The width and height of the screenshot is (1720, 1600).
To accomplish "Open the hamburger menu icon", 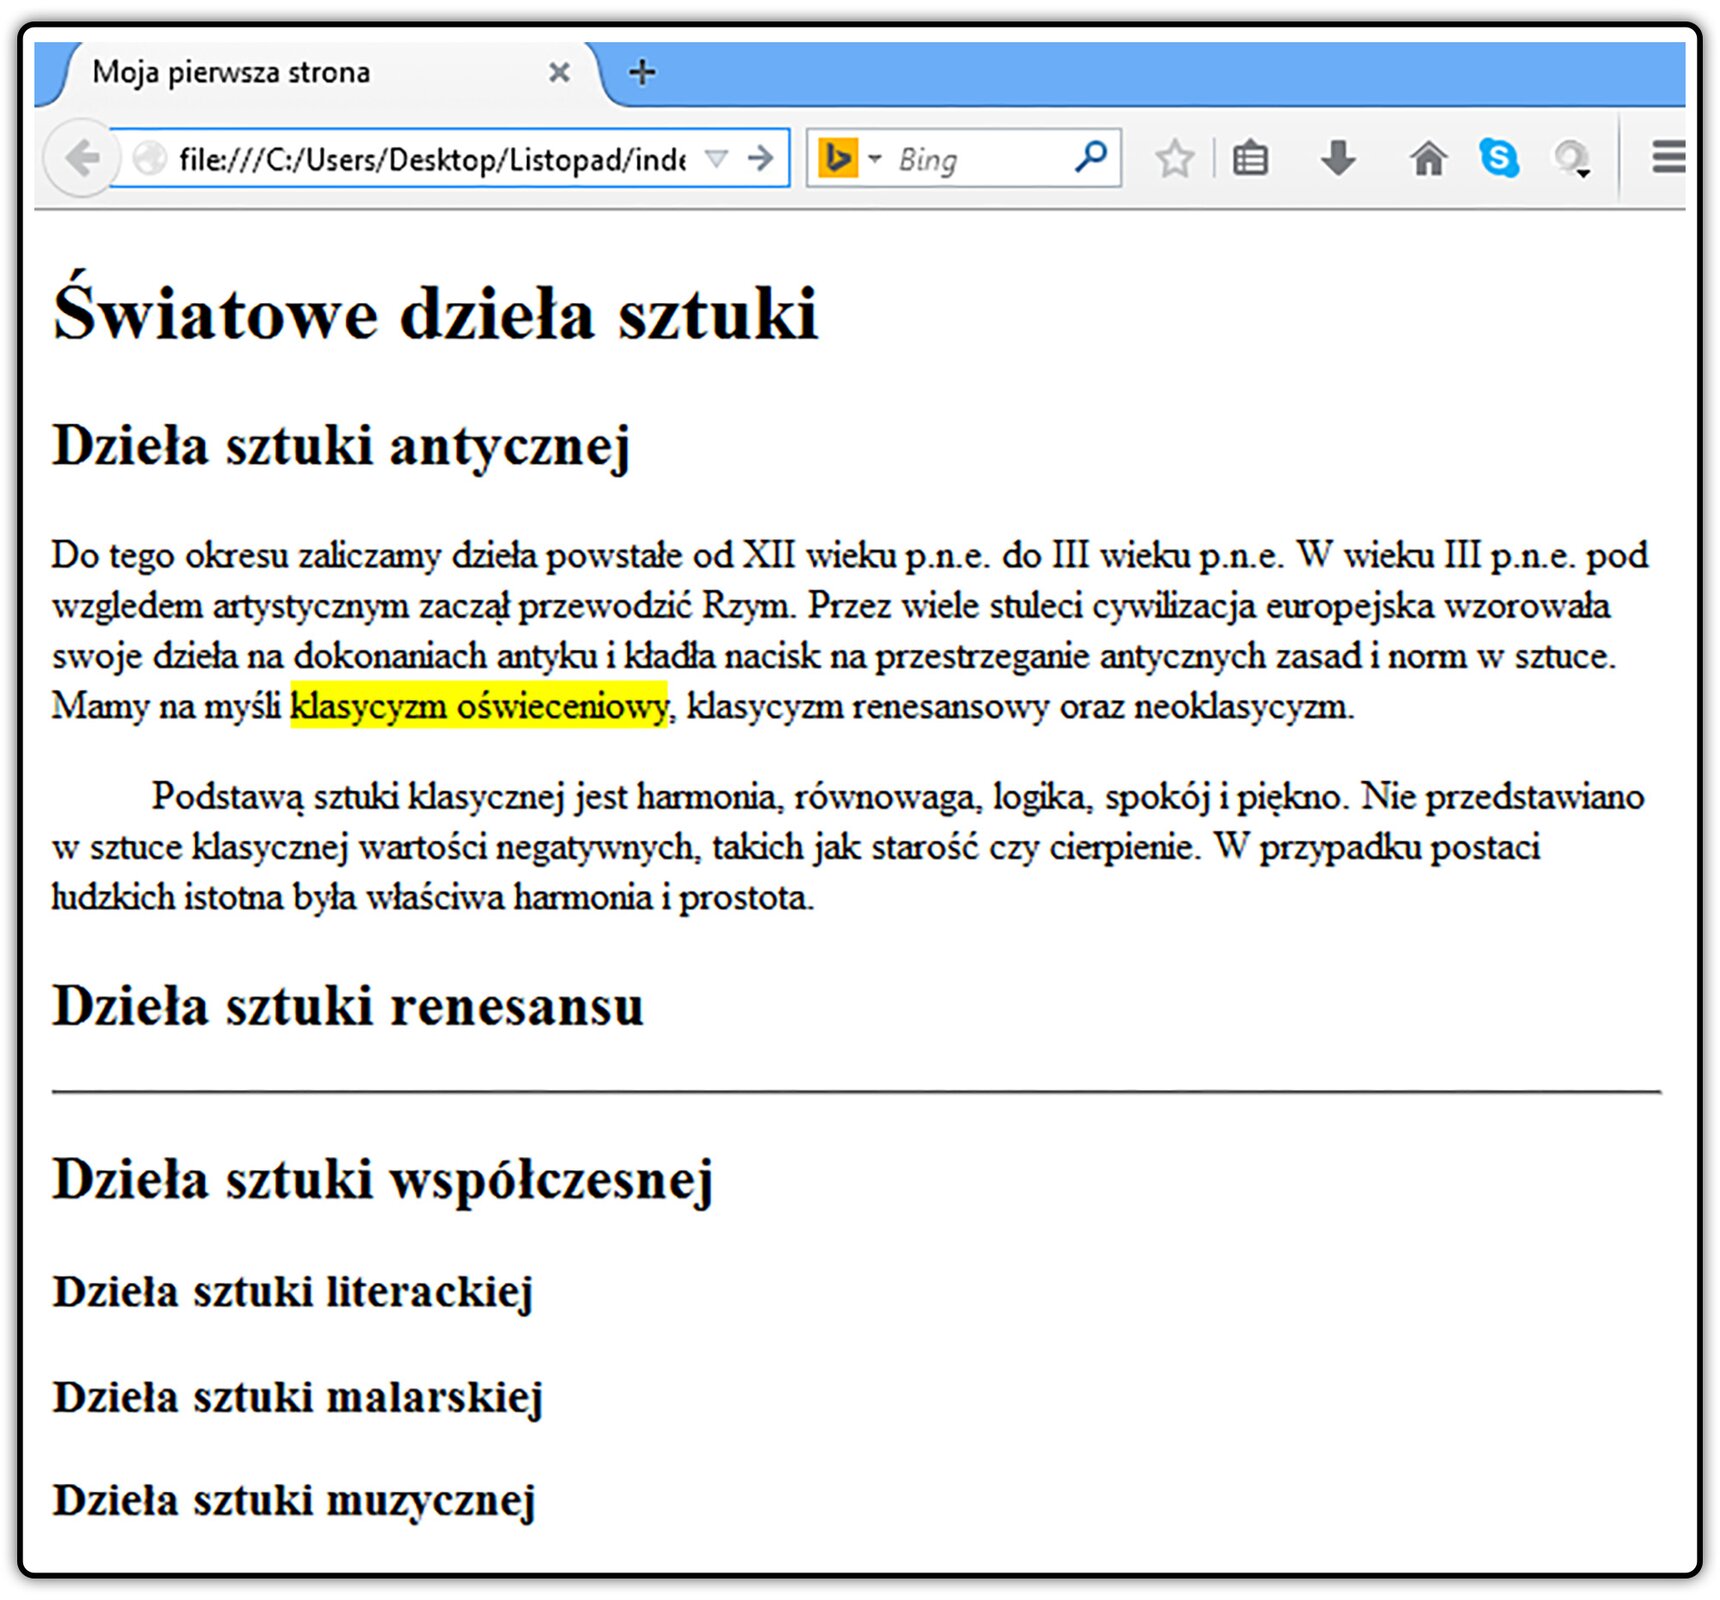I will point(1667,157).
